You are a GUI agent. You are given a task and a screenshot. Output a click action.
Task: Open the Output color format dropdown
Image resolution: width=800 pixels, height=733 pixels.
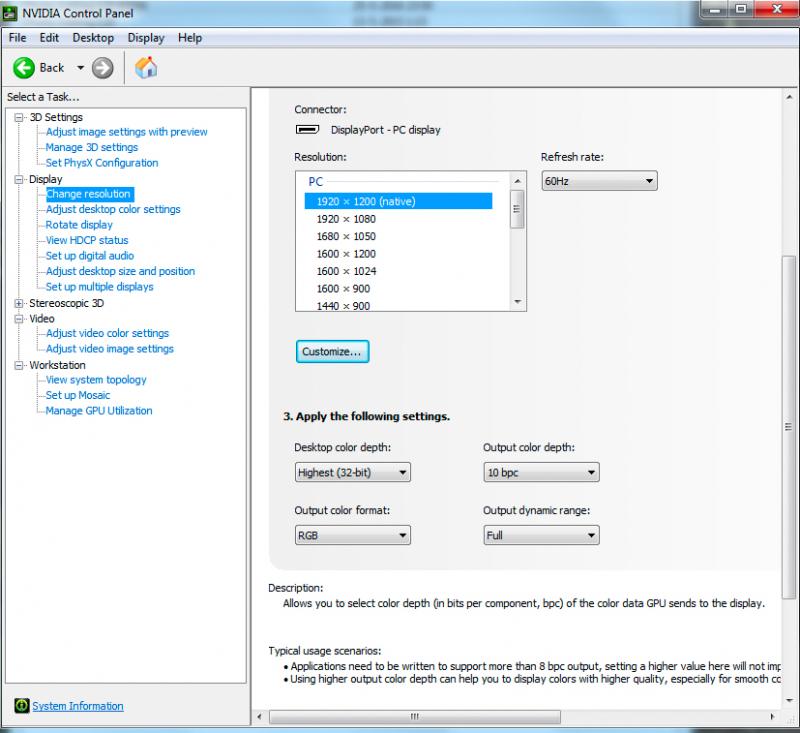pyautogui.click(x=353, y=535)
